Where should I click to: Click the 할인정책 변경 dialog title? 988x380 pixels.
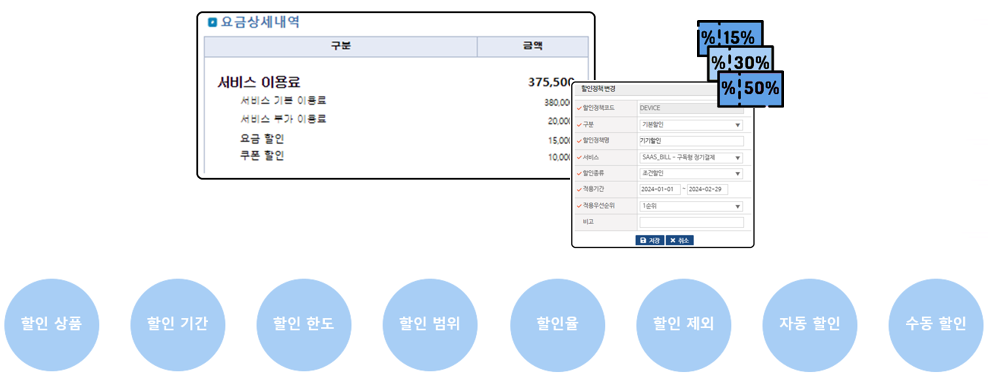pos(598,89)
